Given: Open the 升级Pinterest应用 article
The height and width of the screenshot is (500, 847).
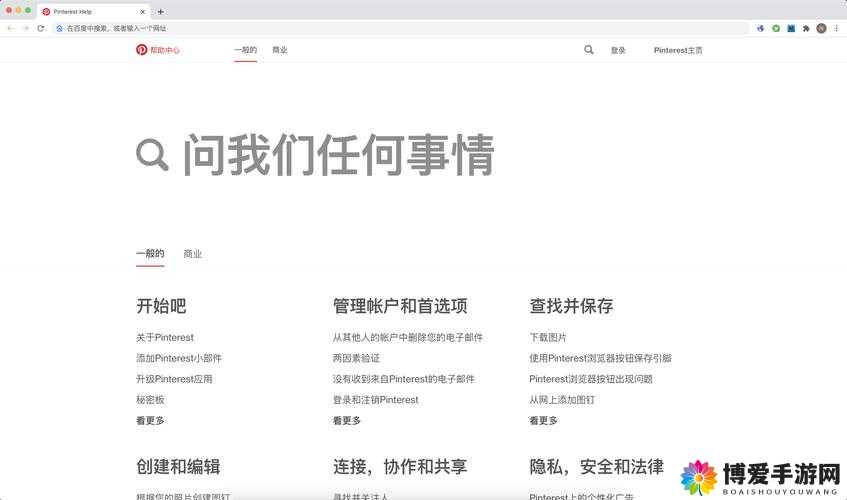Looking at the screenshot, I should 174,379.
